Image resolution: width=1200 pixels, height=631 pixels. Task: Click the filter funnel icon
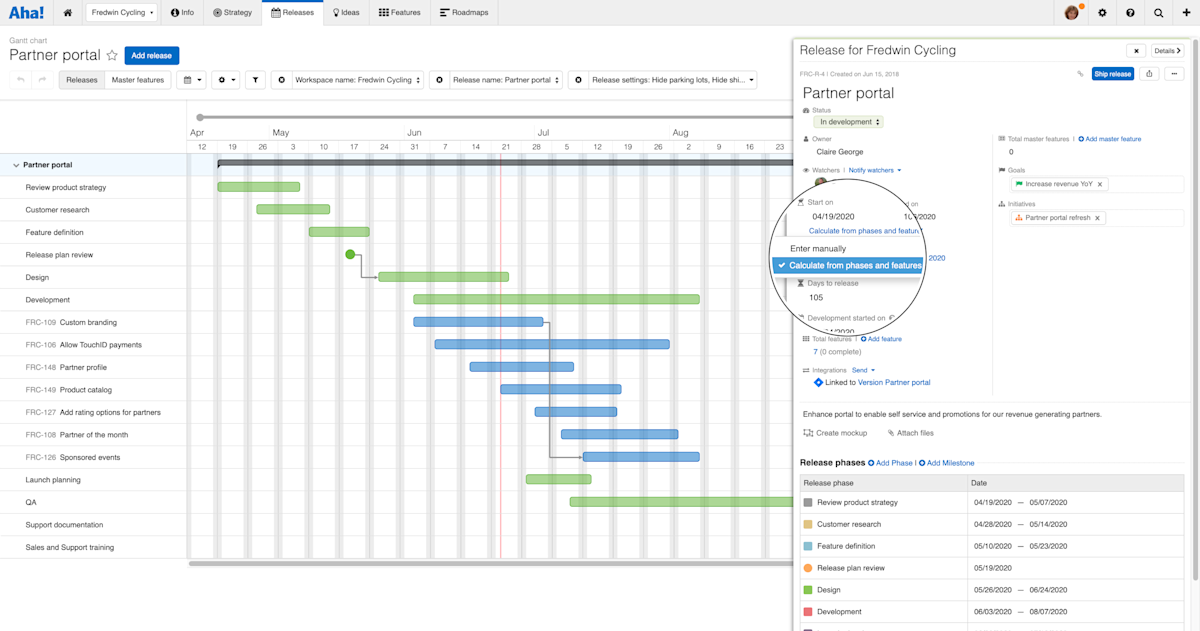click(x=255, y=80)
